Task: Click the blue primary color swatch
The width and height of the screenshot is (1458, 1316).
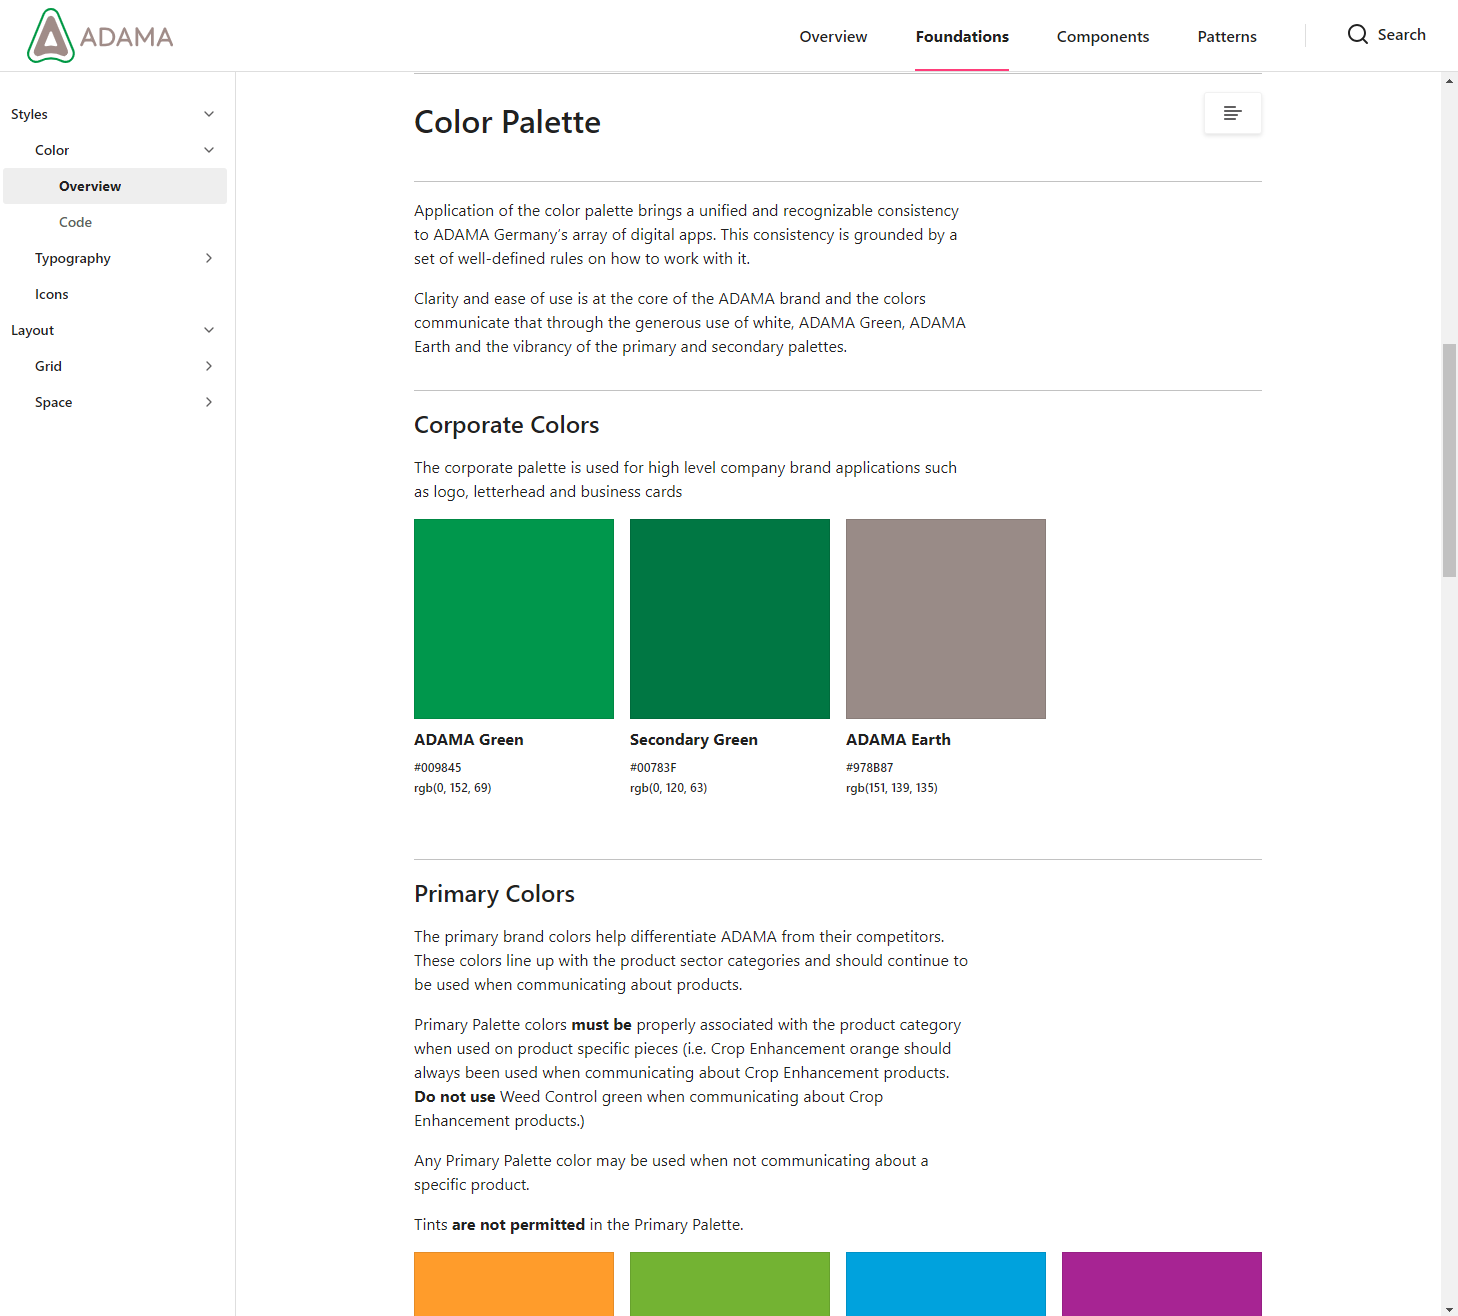Action: [946, 1284]
